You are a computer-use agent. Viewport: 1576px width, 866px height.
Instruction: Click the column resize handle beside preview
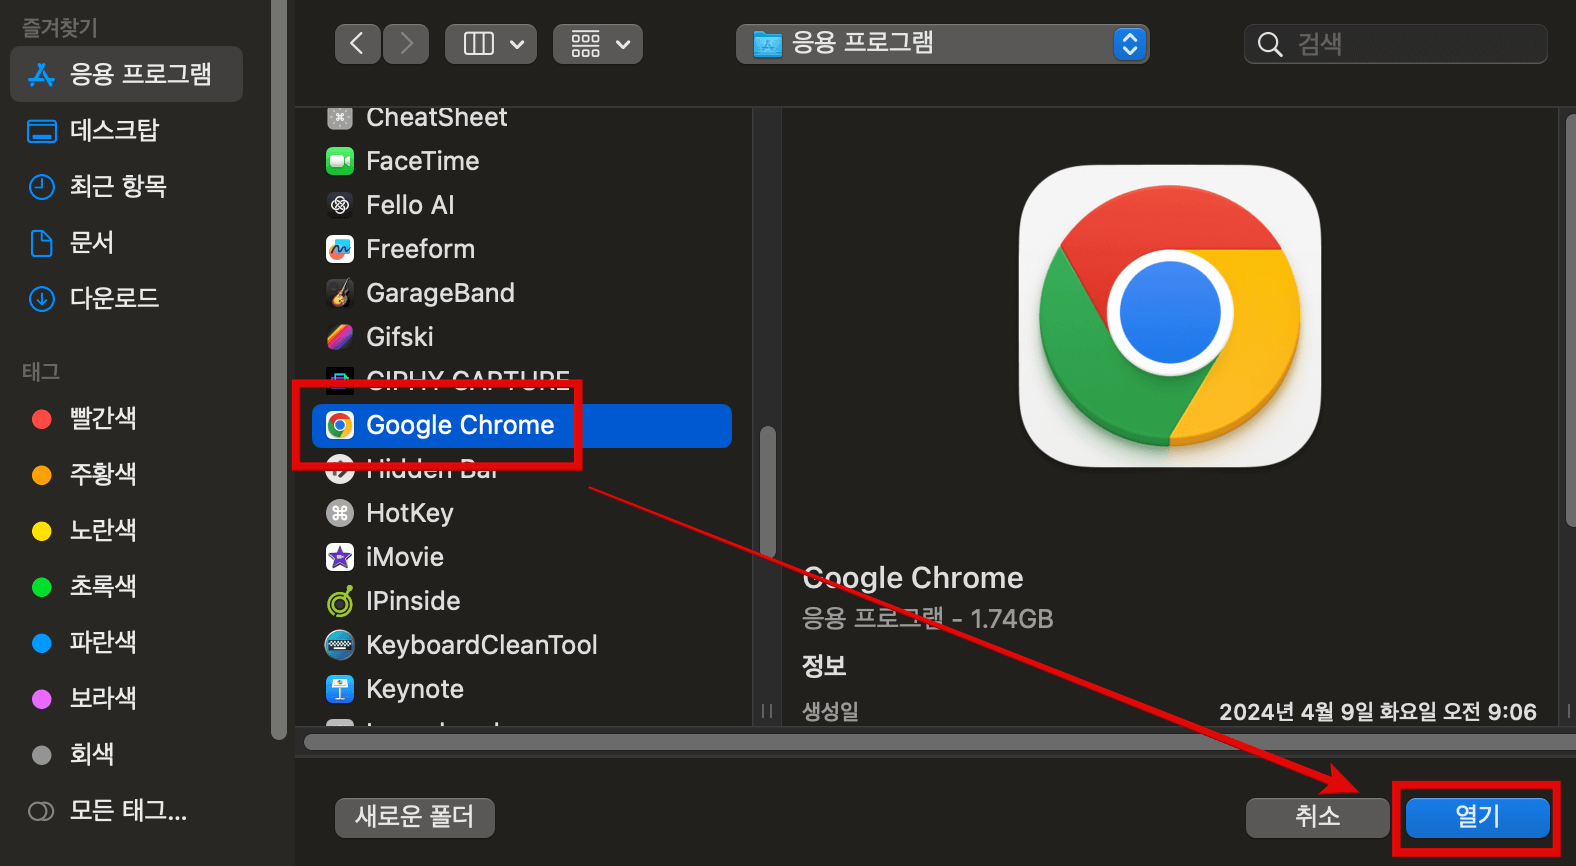coord(767,711)
